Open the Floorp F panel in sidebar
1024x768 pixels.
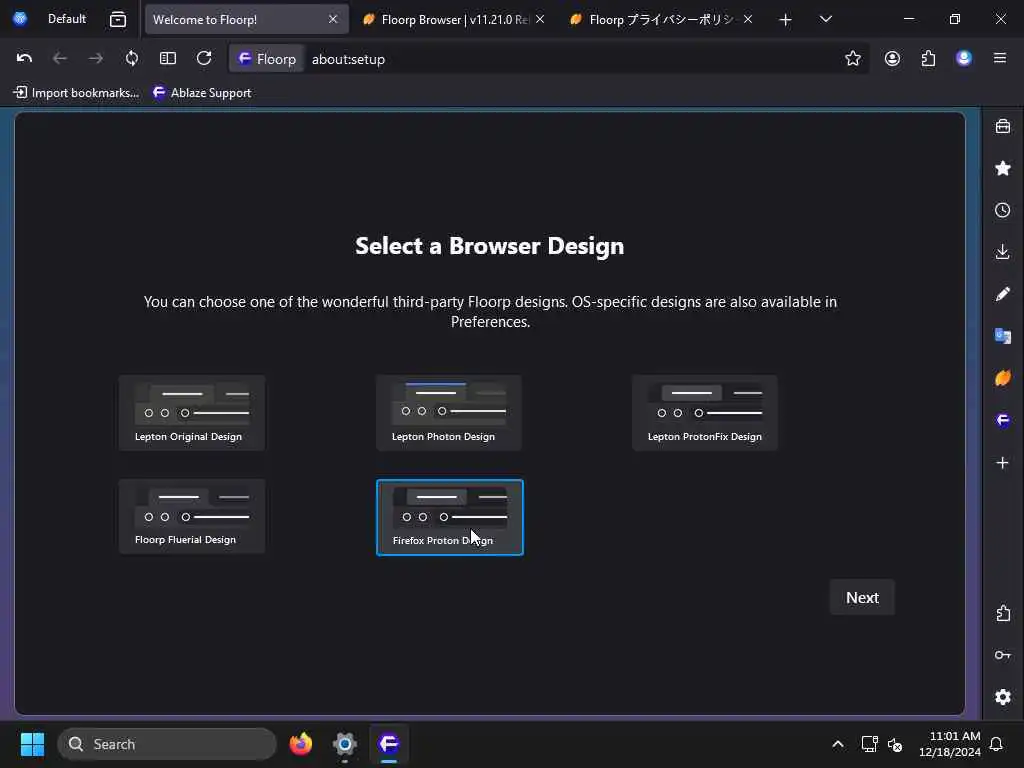pyautogui.click(x=1002, y=421)
